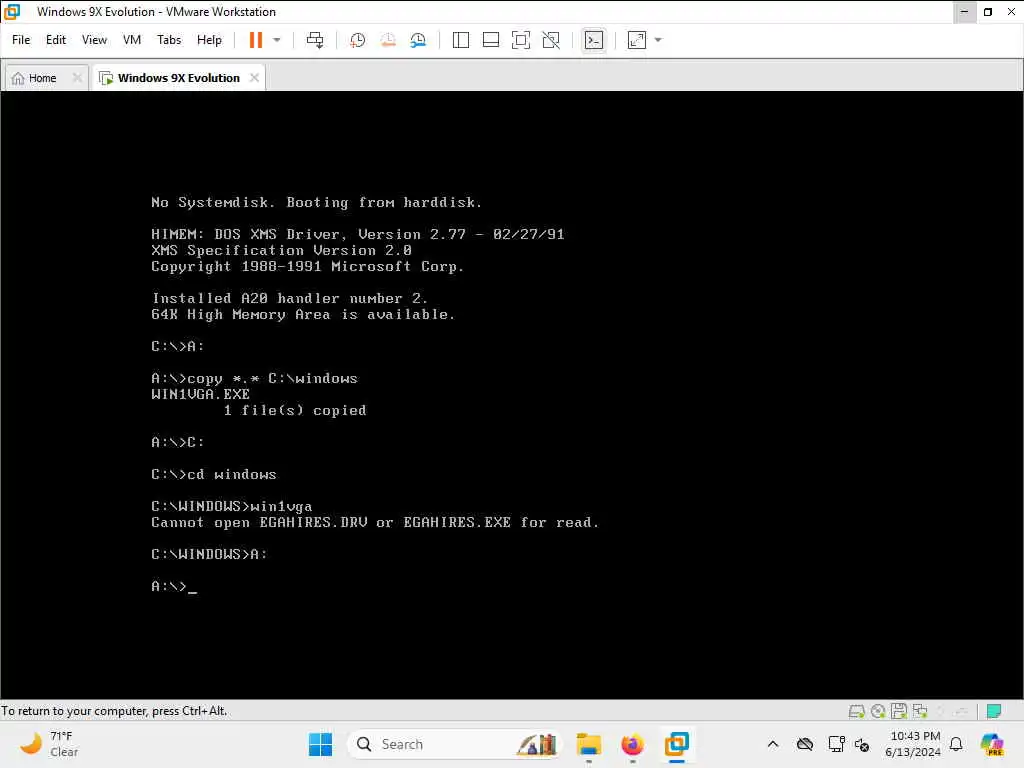The image size is (1024, 768).
Task: Open the Windows Start menu
Action: [x=320, y=744]
